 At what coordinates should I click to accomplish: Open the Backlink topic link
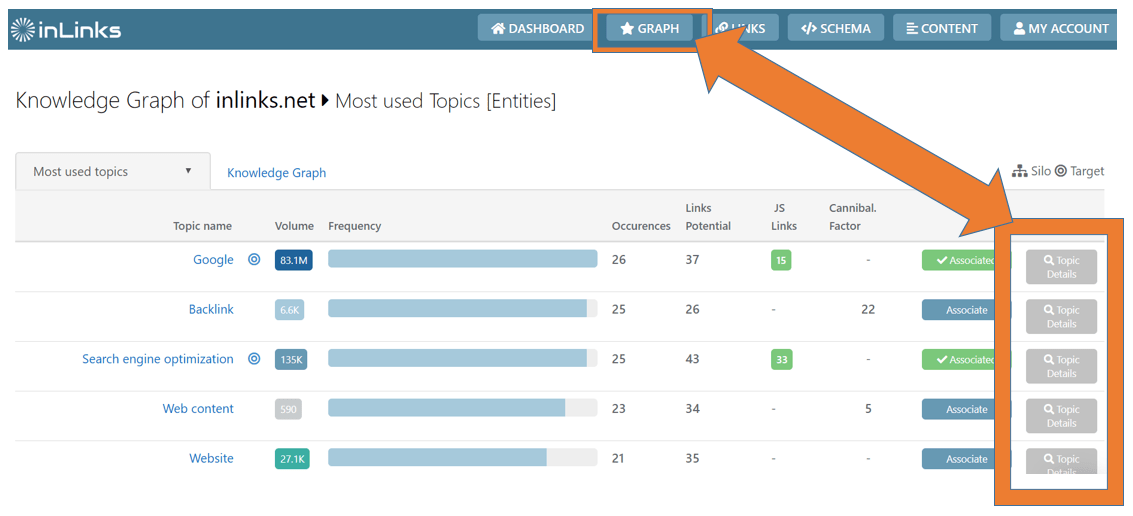(211, 309)
